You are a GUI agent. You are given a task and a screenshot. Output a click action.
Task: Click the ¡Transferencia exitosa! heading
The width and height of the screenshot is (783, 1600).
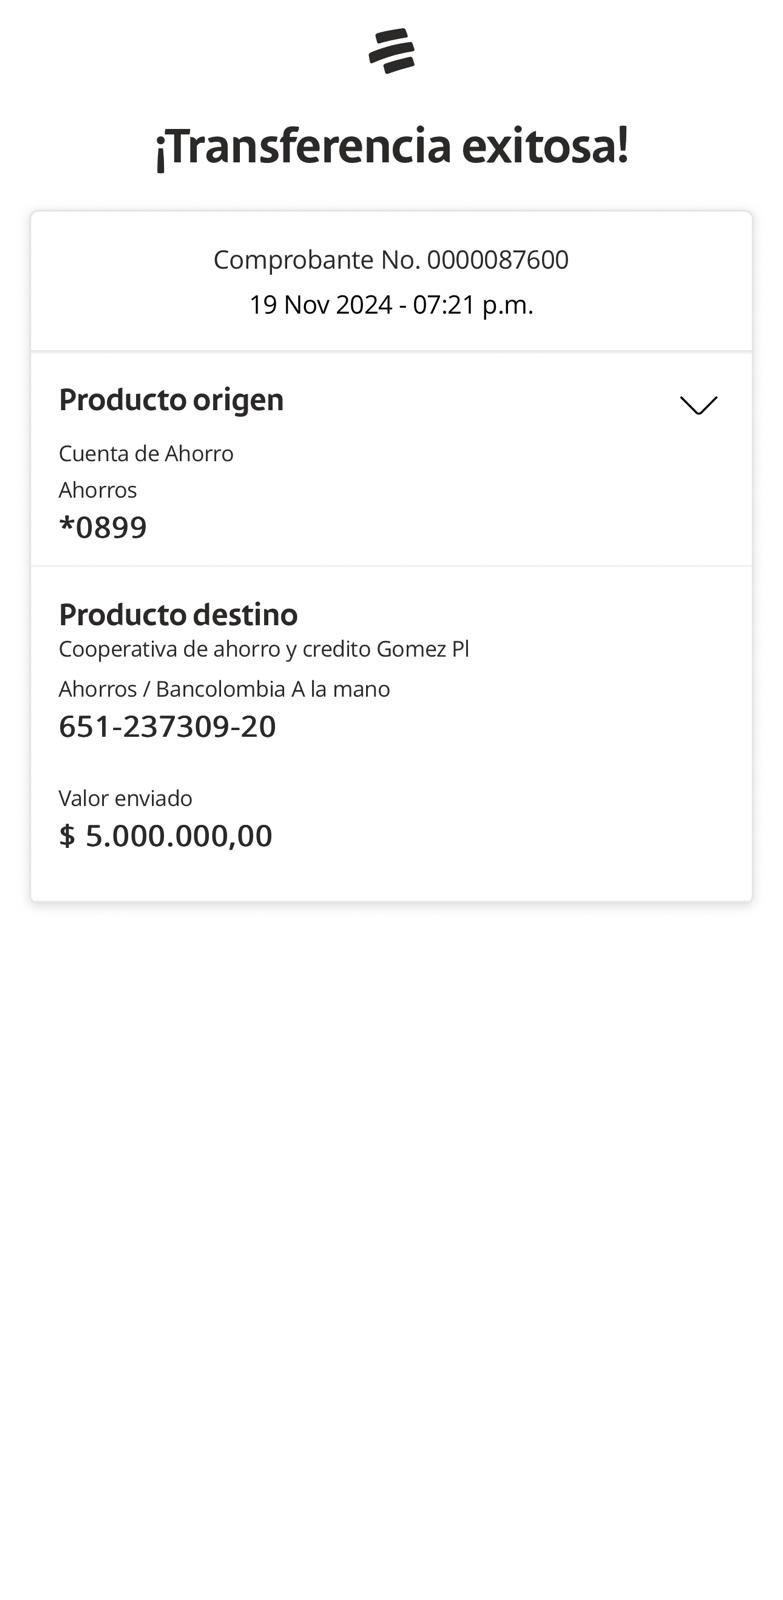click(391, 146)
